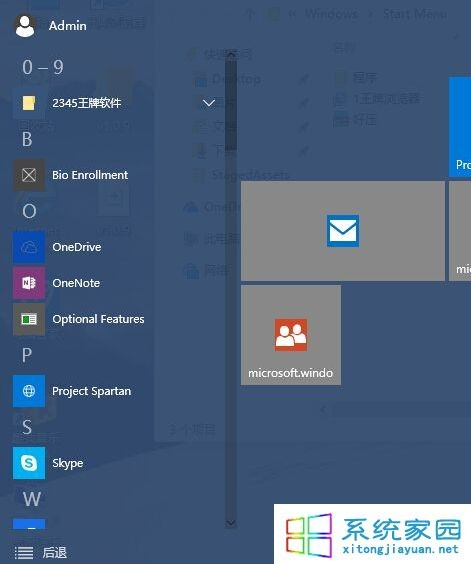Open the blue Pro tile

pos(460,127)
